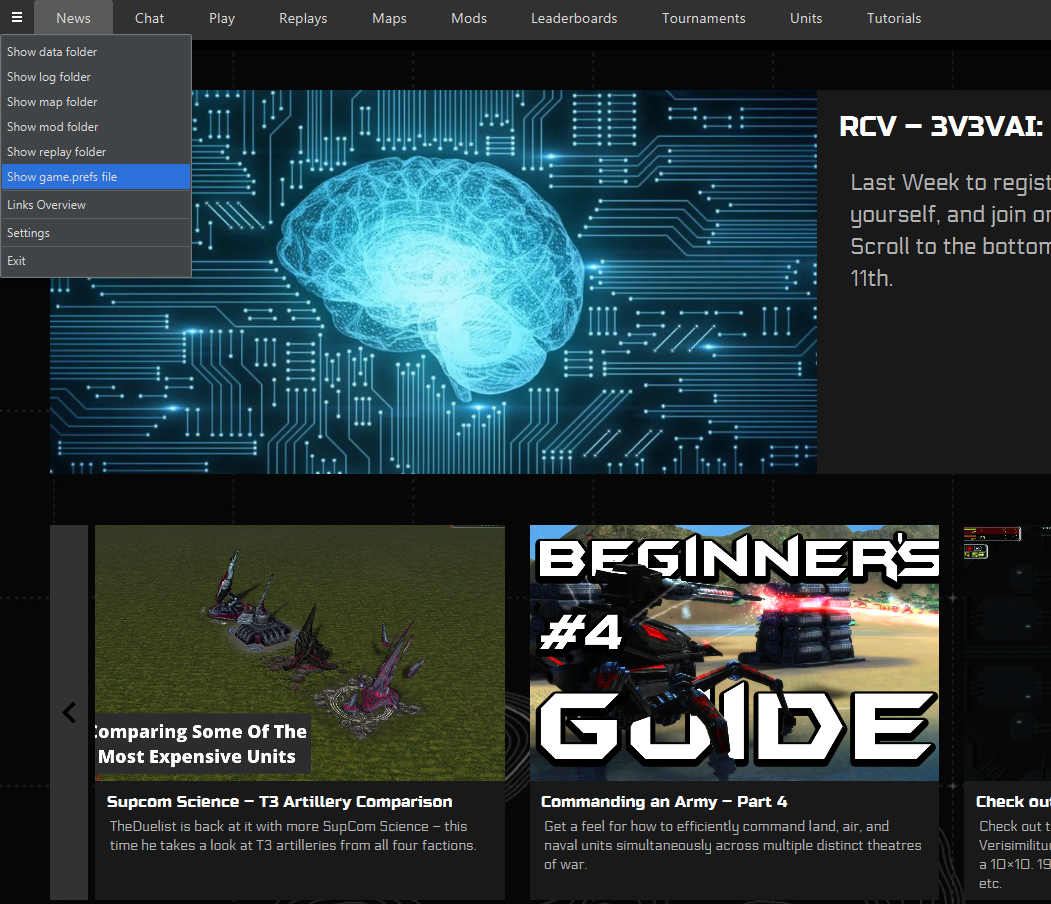The image size is (1051, 904).
Task: View the Leaderboards tab
Action: pyautogui.click(x=574, y=18)
